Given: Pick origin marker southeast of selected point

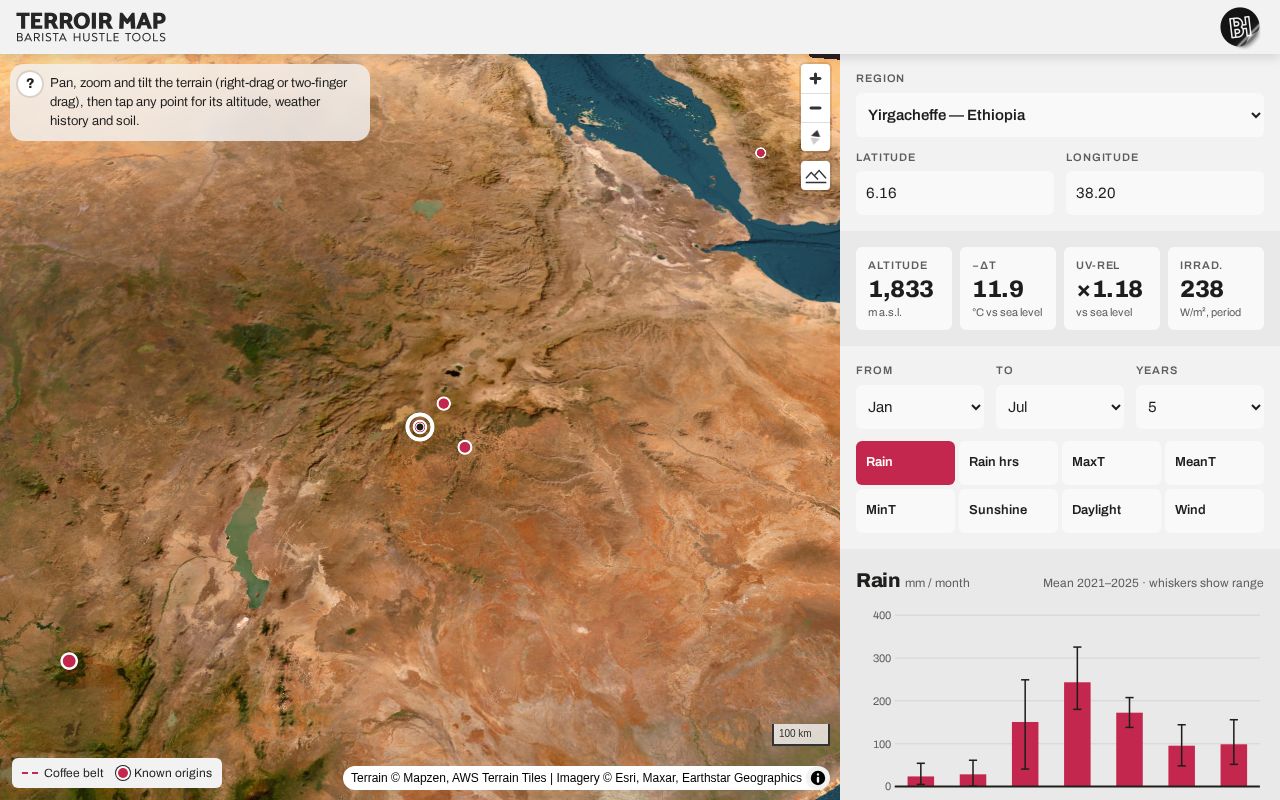Looking at the screenshot, I should pos(465,447).
